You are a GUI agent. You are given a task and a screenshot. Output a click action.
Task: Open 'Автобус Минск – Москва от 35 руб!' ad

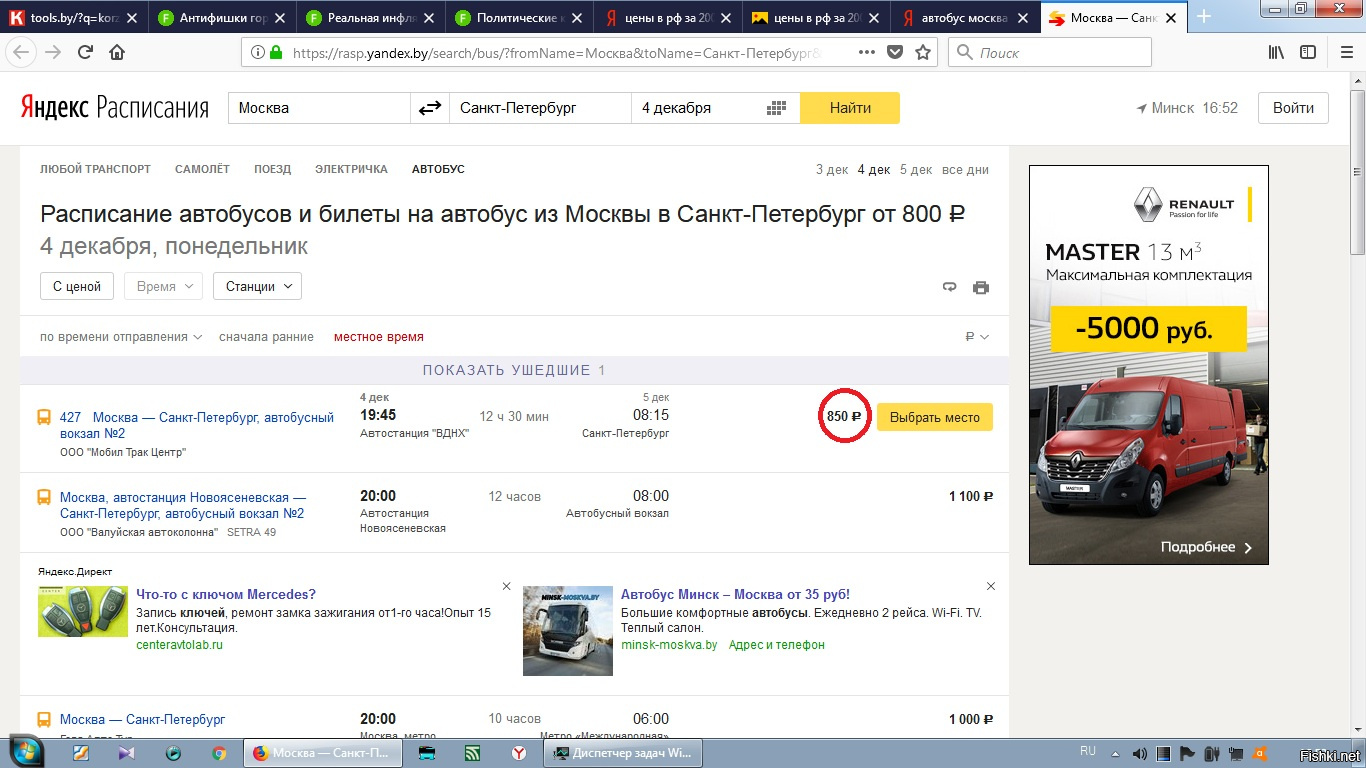pyautogui.click(x=735, y=594)
